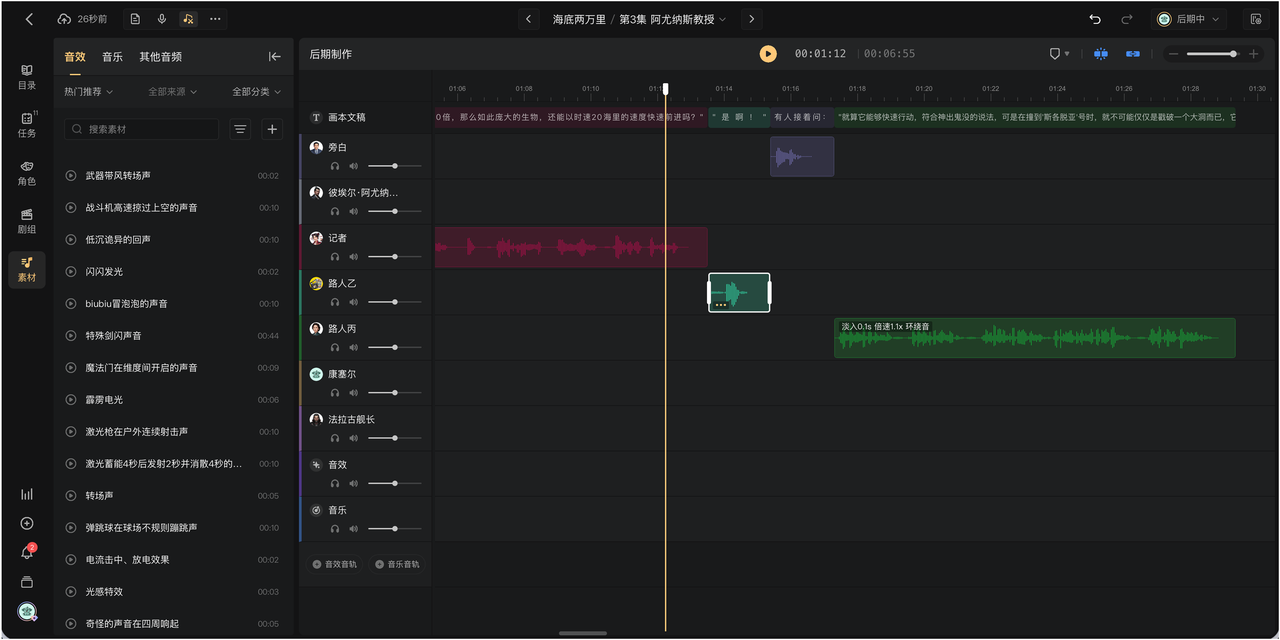Mute the 旁白 track speaker
Viewport: 1280px width, 640px height.
[x=353, y=166]
